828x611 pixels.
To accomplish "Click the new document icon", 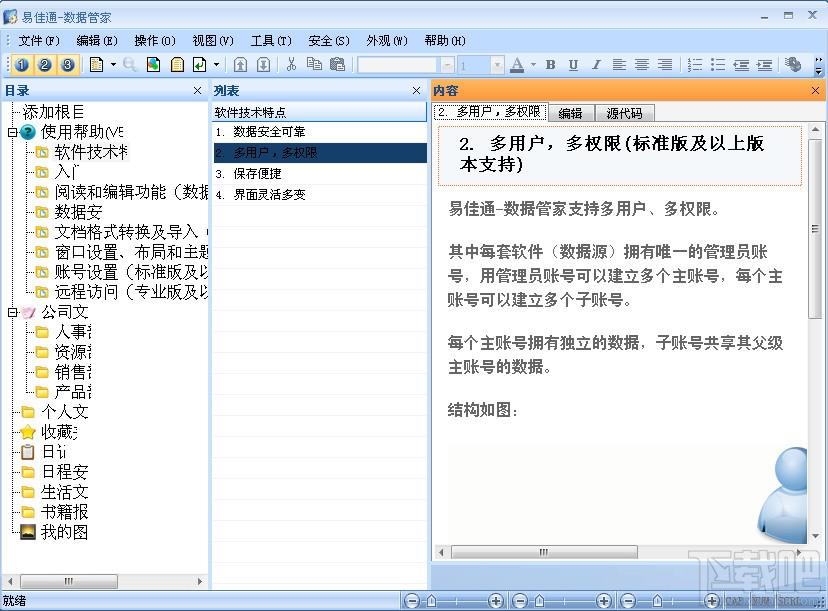I will 96,65.
